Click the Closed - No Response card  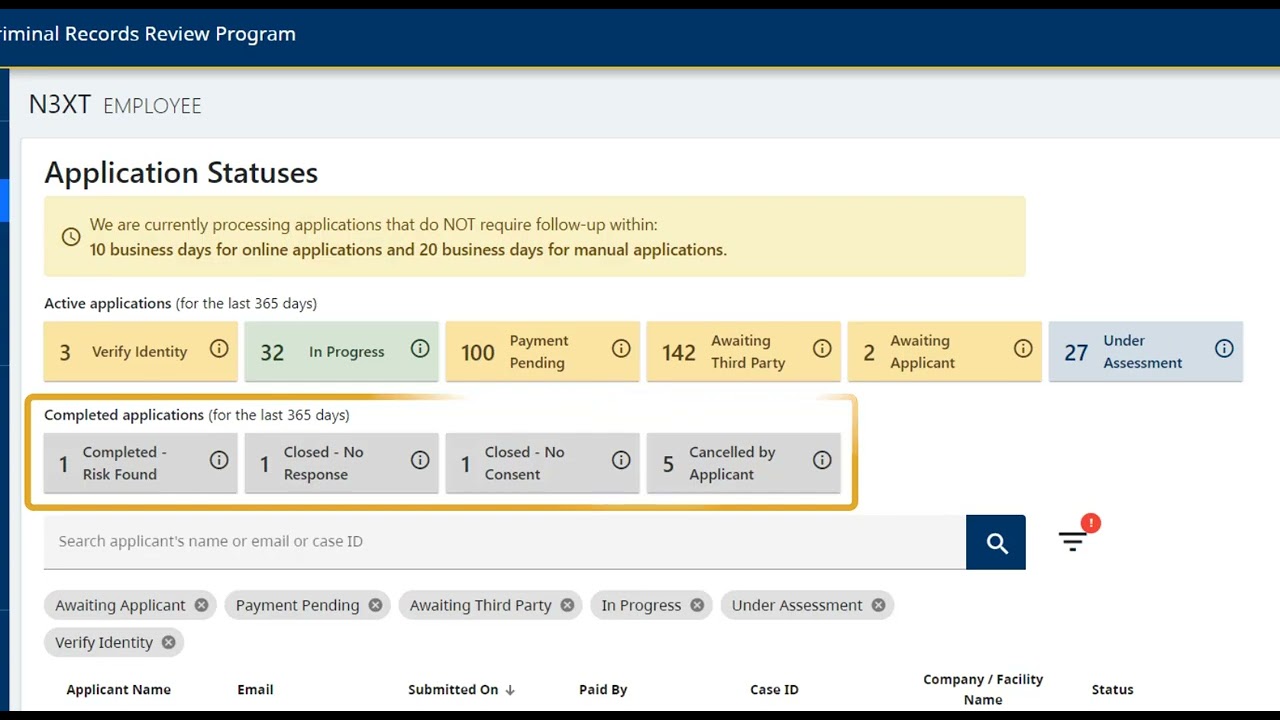pyautogui.click(x=324, y=463)
